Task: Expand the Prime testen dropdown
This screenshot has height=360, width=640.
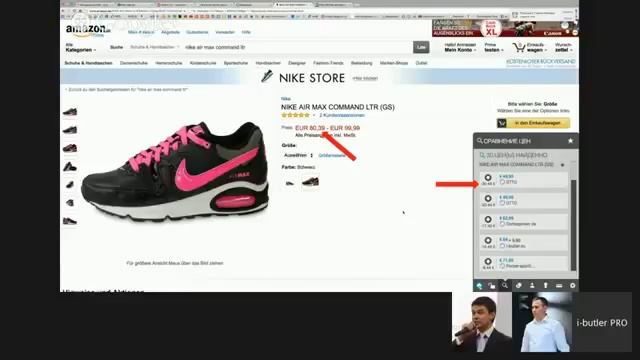Action: [493, 47]
